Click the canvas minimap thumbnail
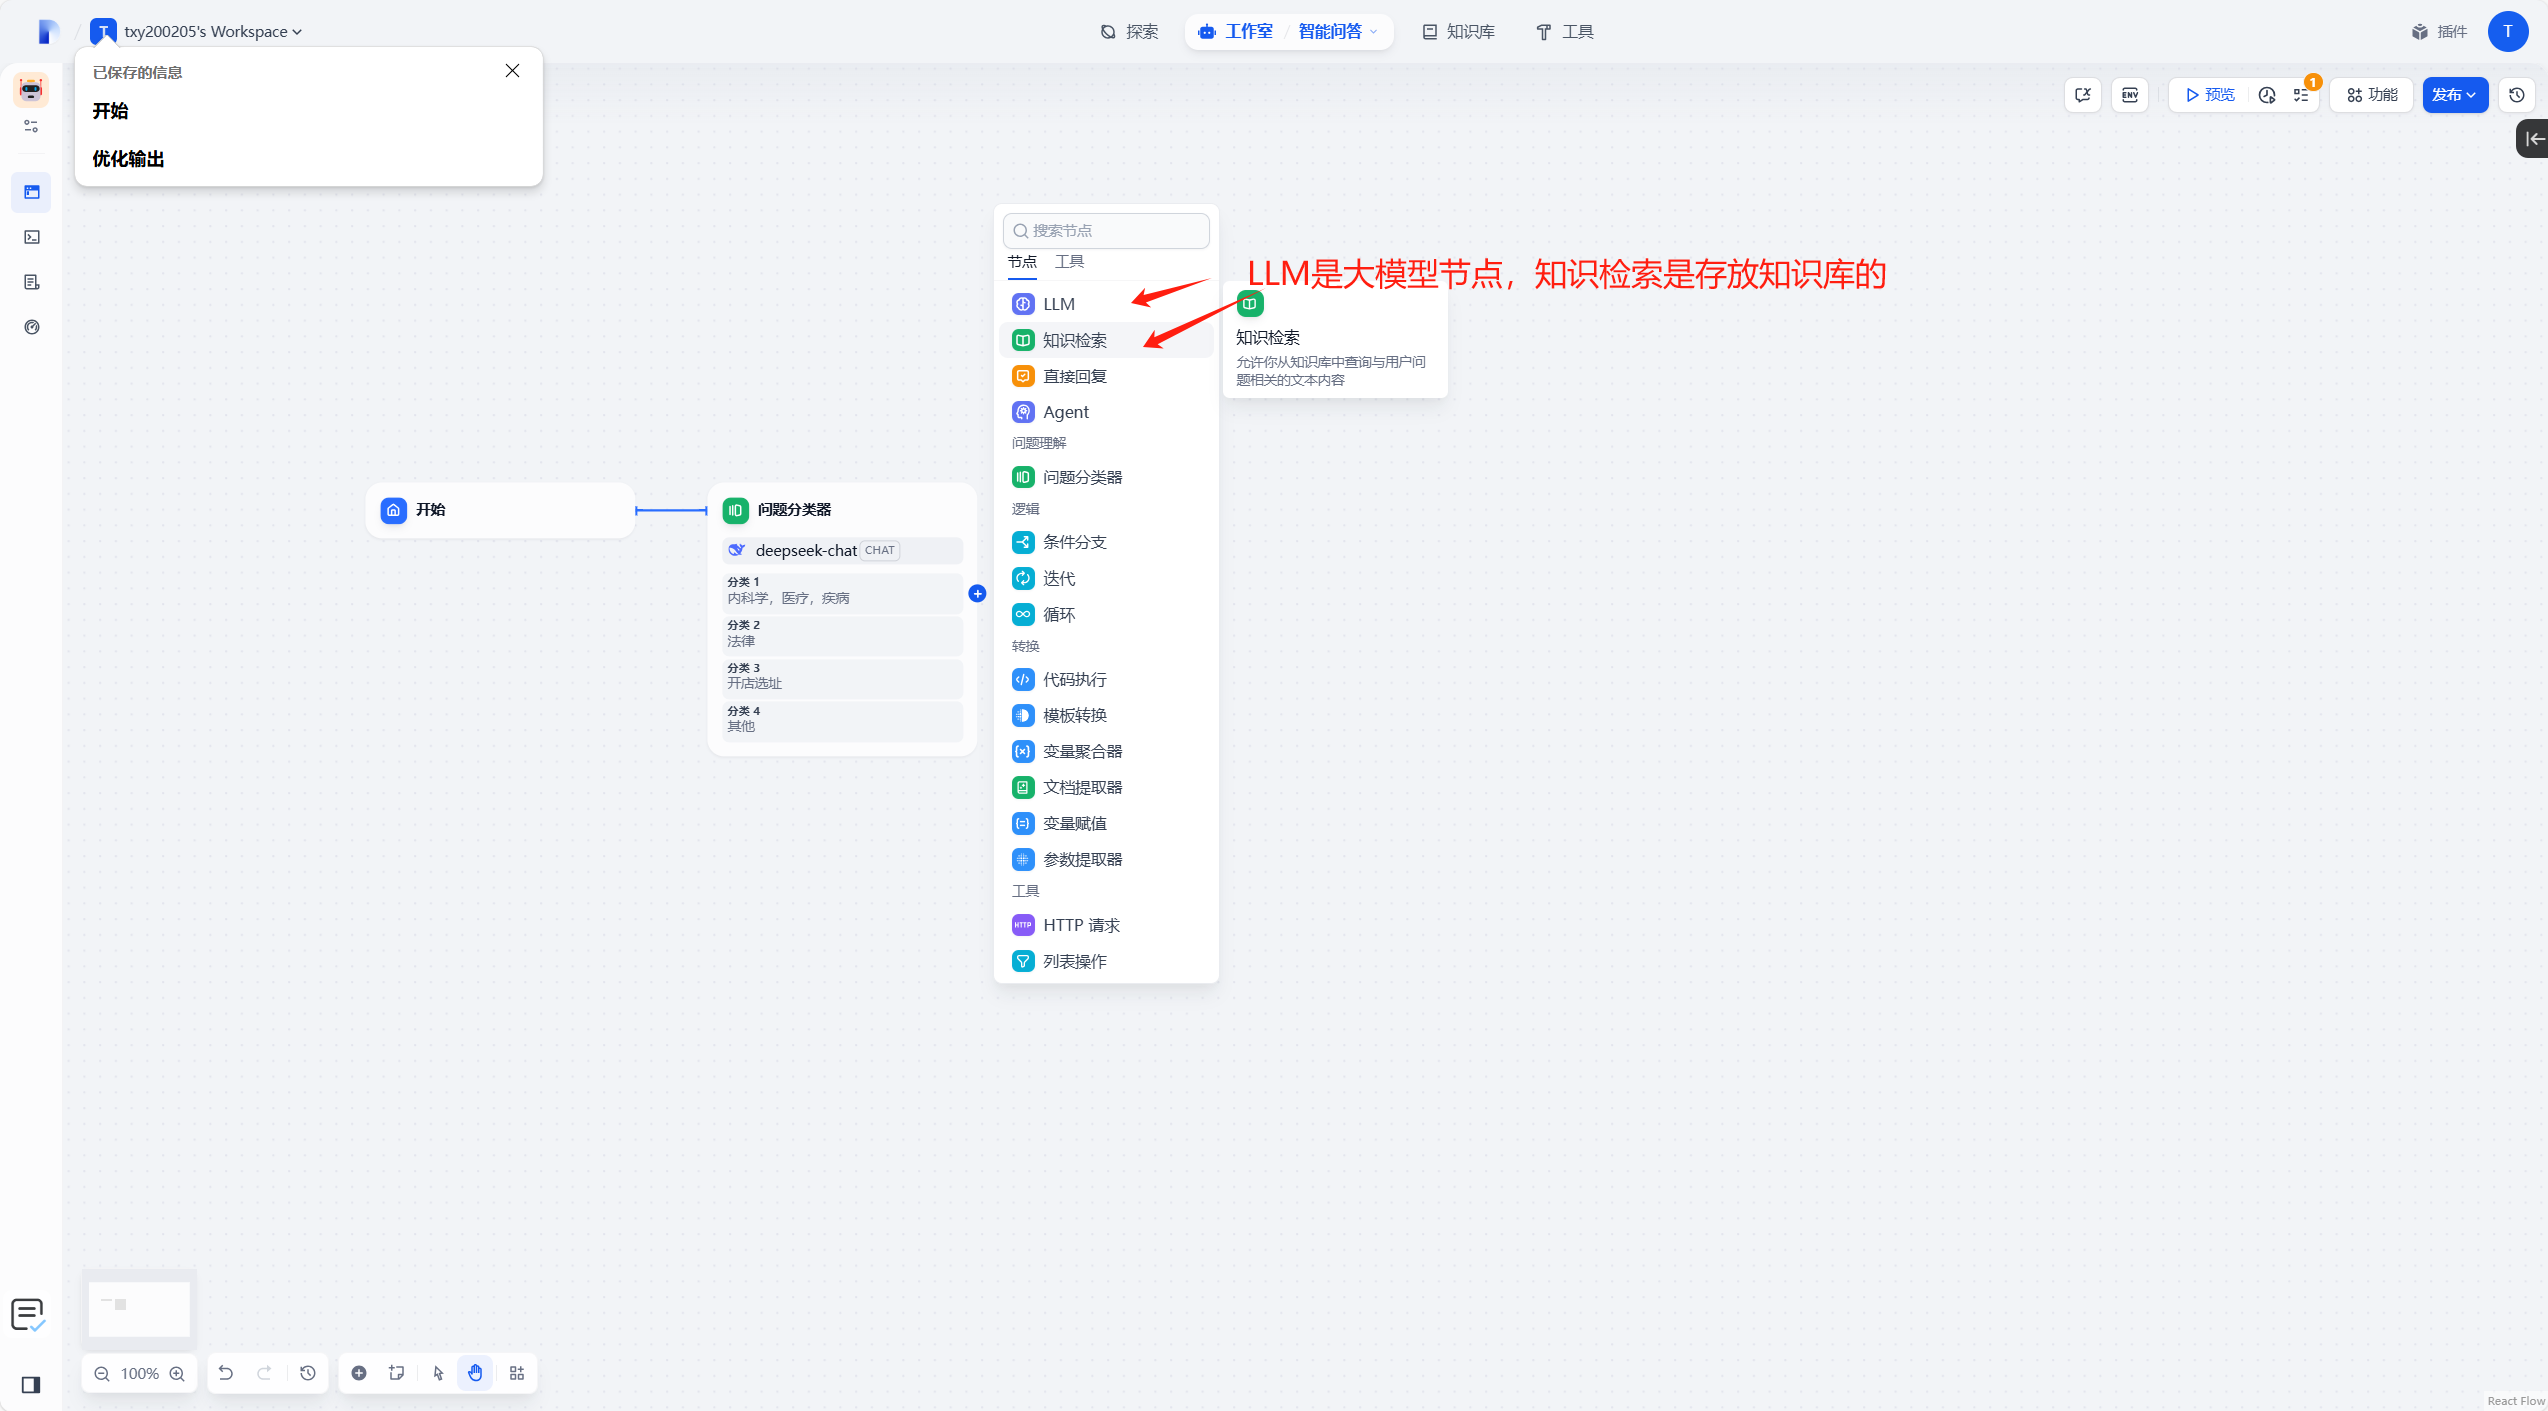The width and height of the screenshot is (2548, 1411). (139, 1309)
